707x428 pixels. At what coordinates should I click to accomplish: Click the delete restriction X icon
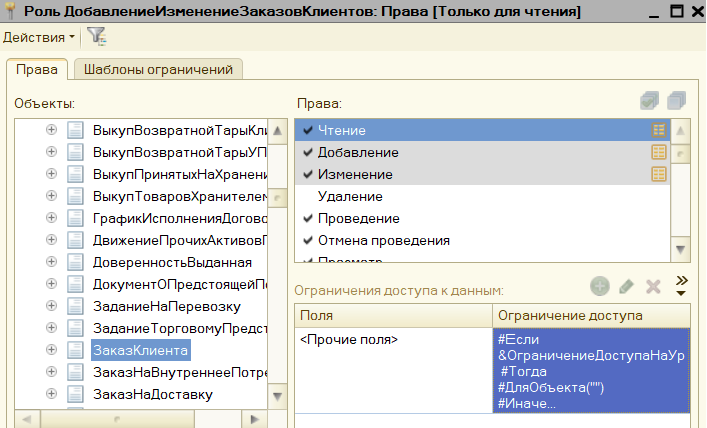(x=653, y=286)
